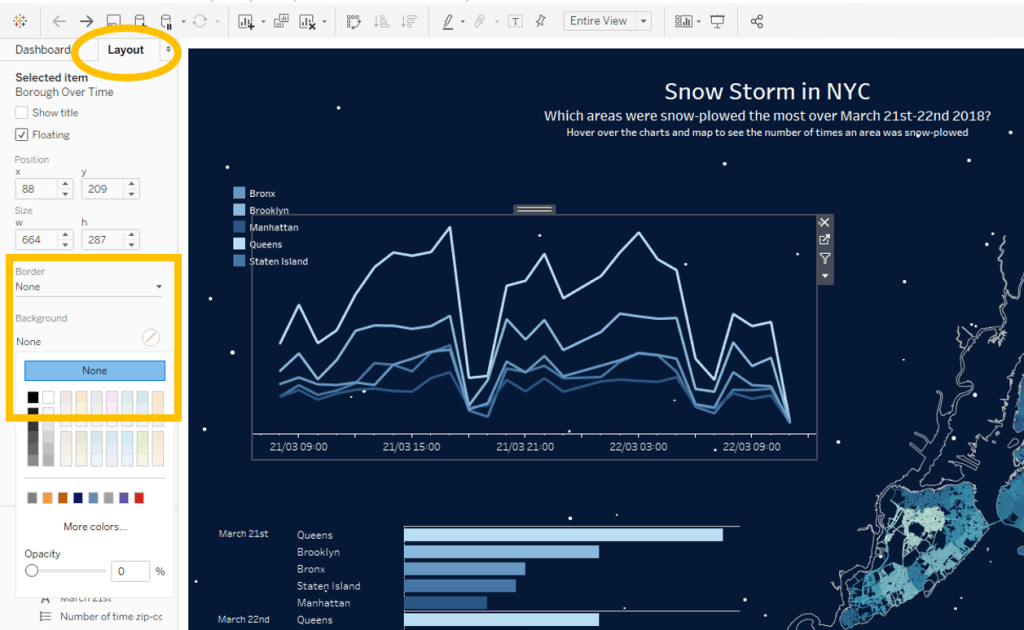Click the Save icon in the toolbar
The image size is (1024, 630).
tap(114, 21)
